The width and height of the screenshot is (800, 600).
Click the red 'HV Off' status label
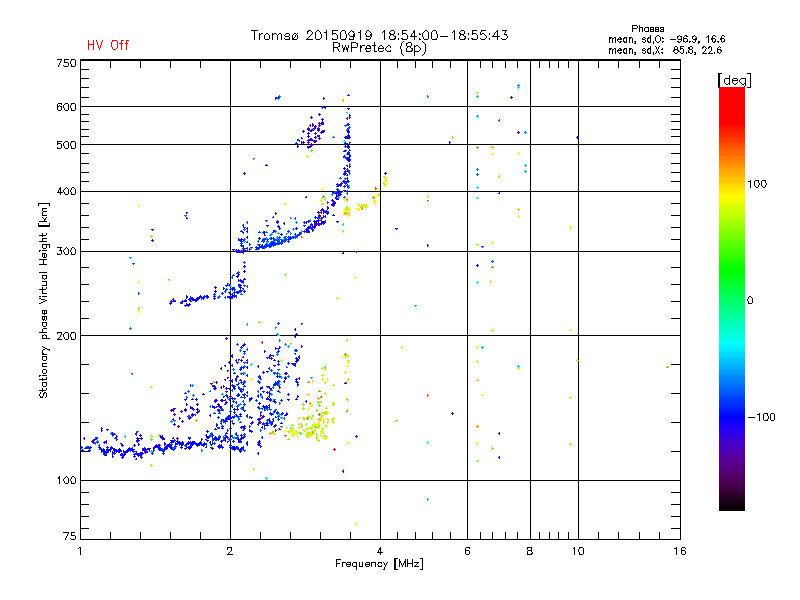click(x=108, y=45)
